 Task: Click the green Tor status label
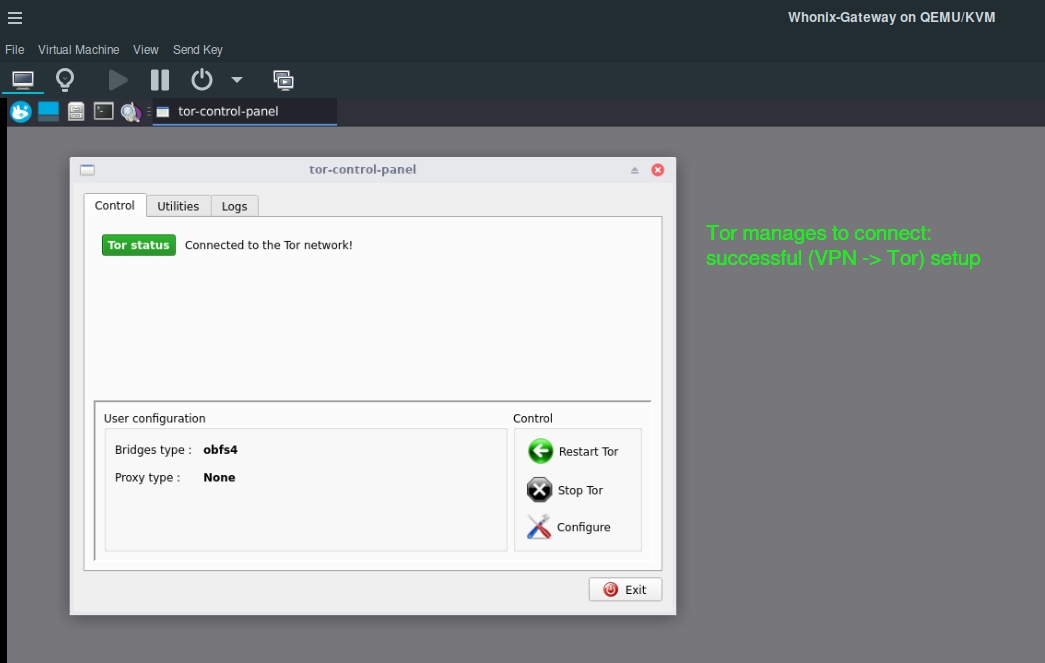coord(139,245)
